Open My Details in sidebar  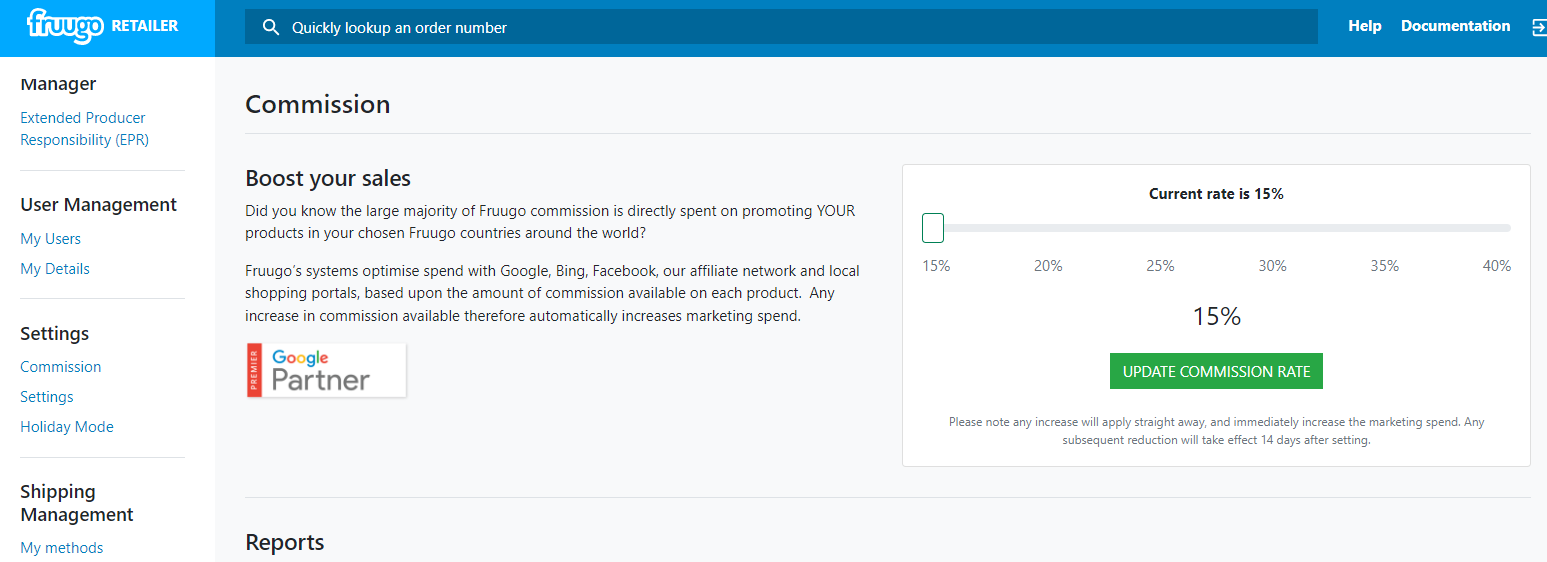55,269
